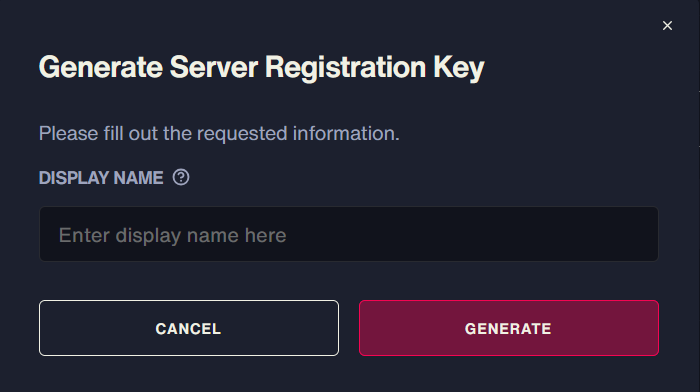Click the word 'Registration' in the title
Viewport: 700px width, 392px height.
(346, 67)
